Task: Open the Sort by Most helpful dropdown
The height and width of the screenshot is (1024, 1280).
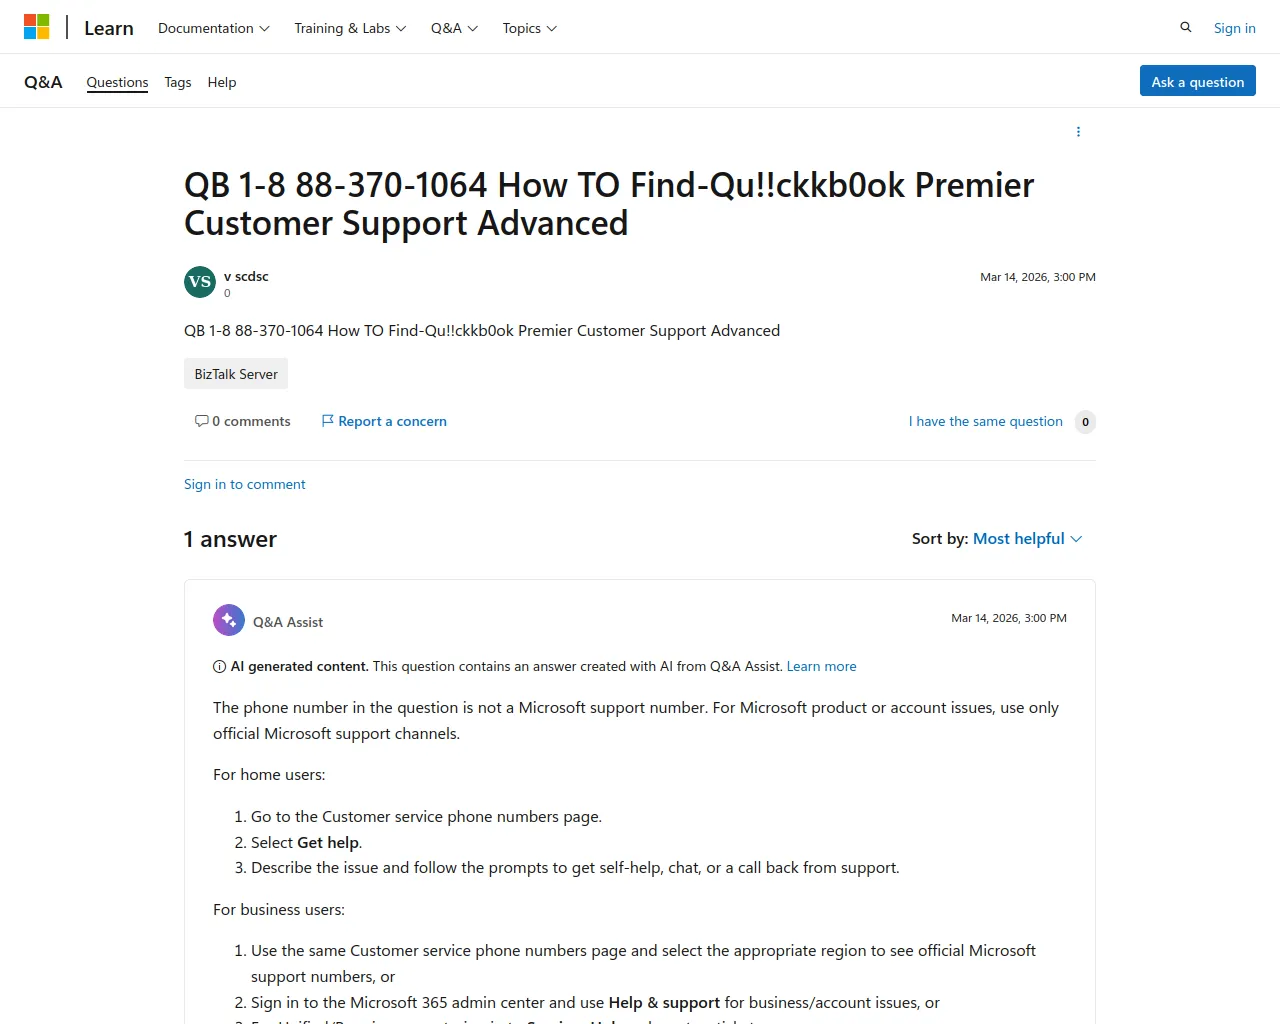Action: 1027,539
